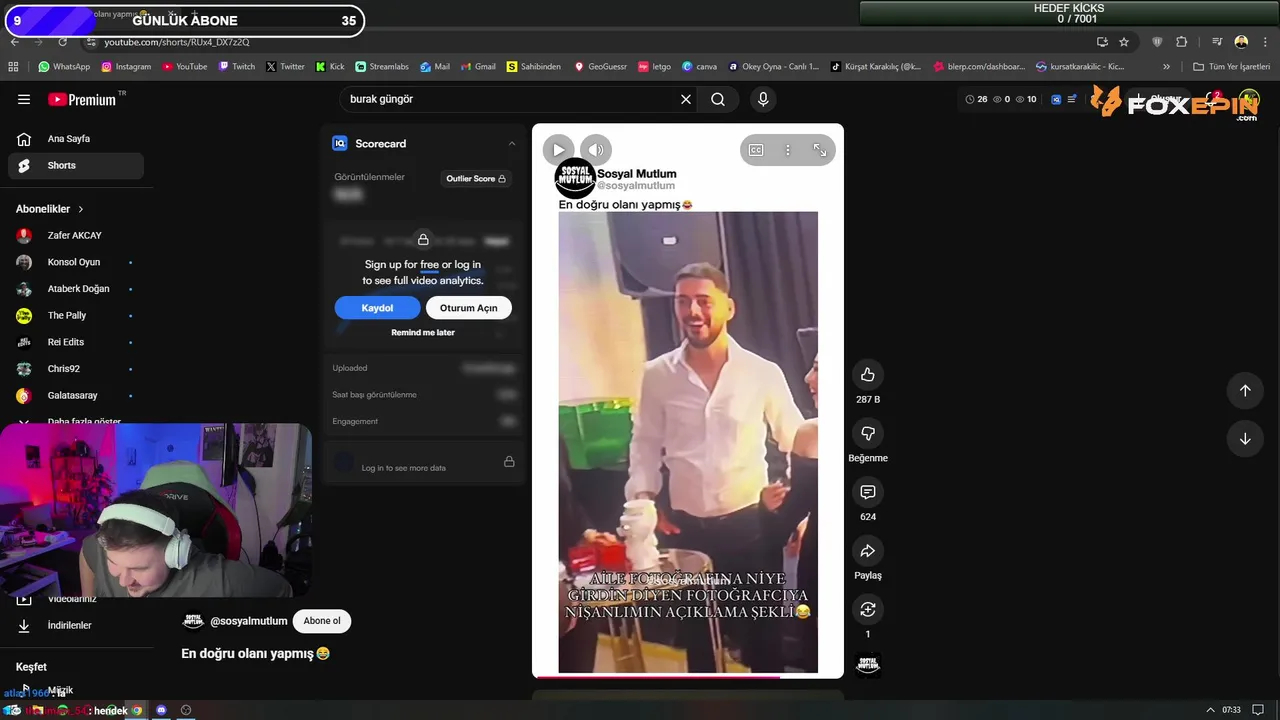Open The Pally subscription channel
1280x720 pixels.
point(76,316)
